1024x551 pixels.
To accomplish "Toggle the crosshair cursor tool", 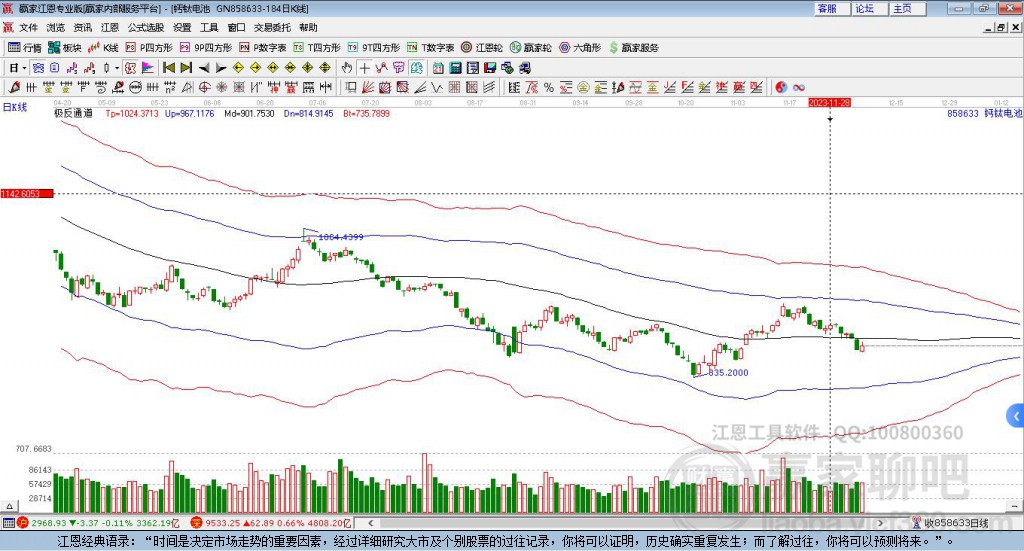I will click(364, 68).
